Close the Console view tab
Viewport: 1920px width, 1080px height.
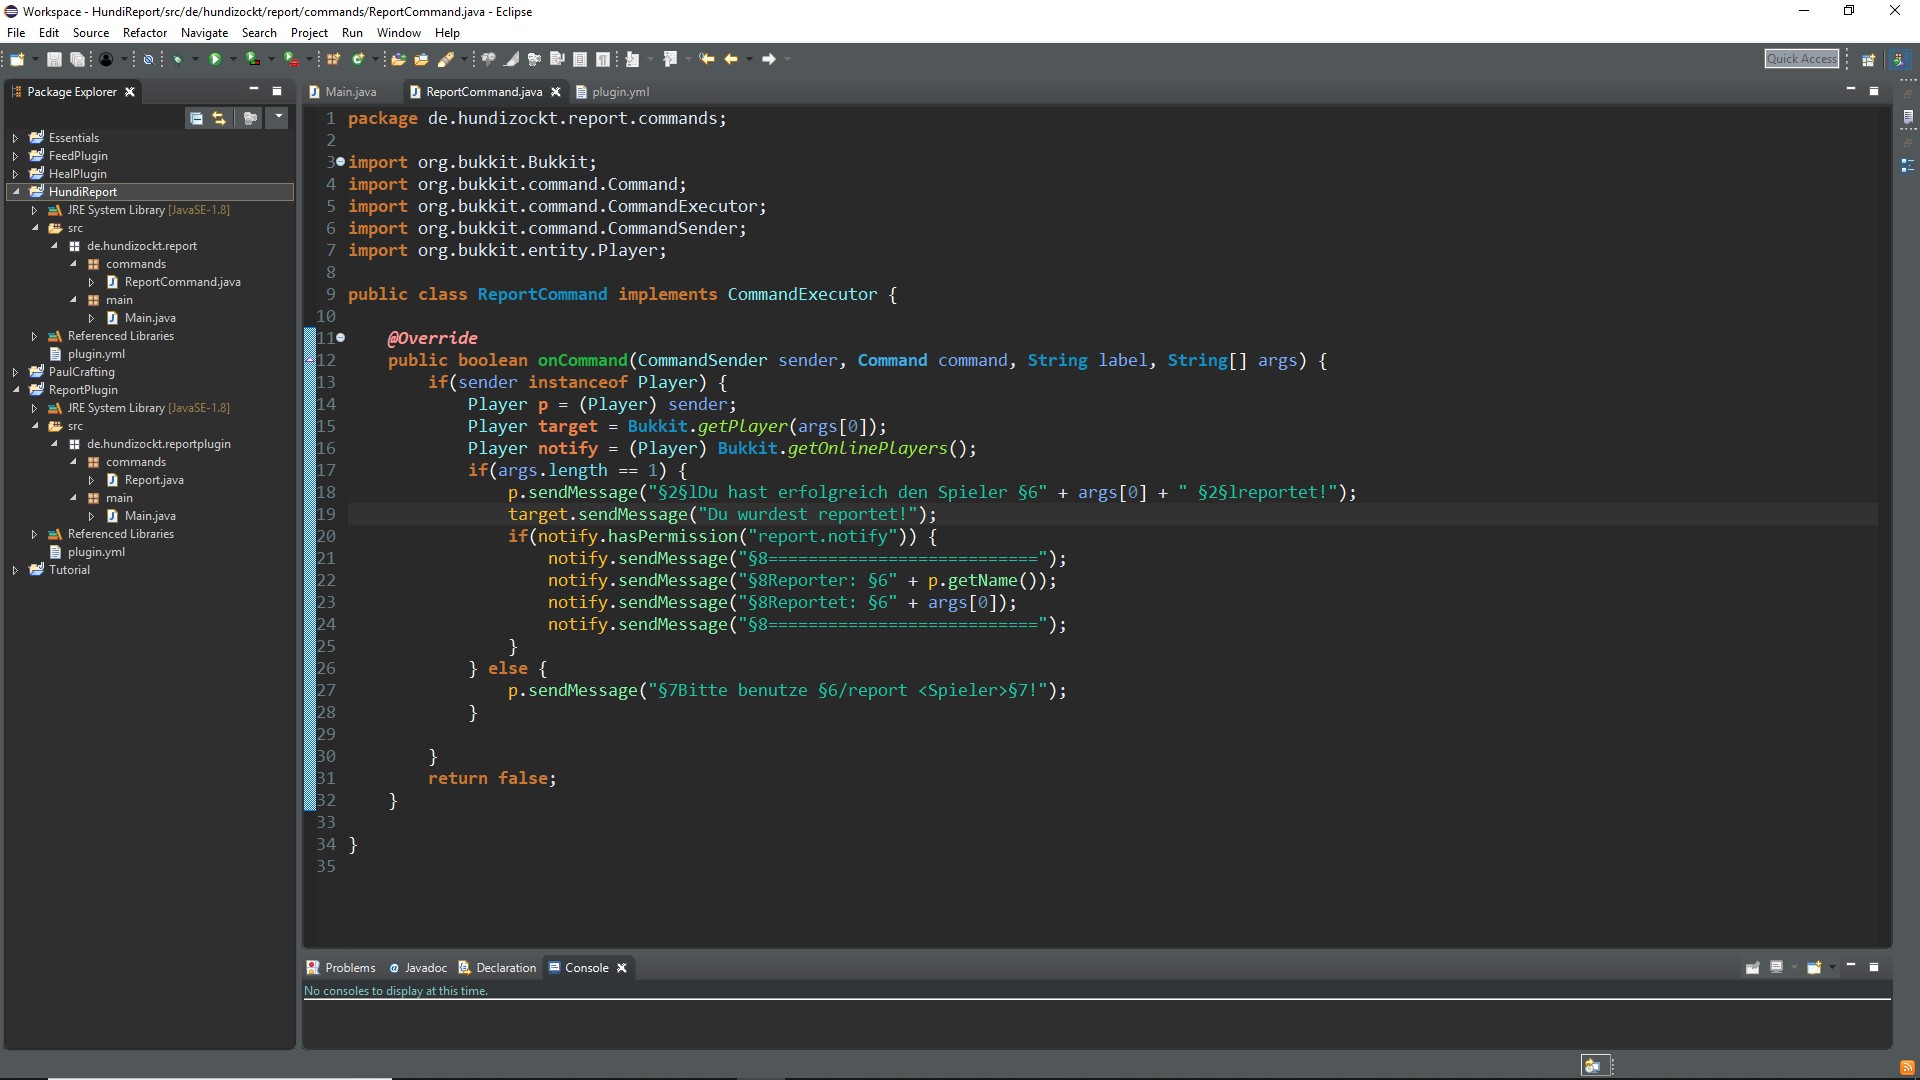(x=622, y=968)
